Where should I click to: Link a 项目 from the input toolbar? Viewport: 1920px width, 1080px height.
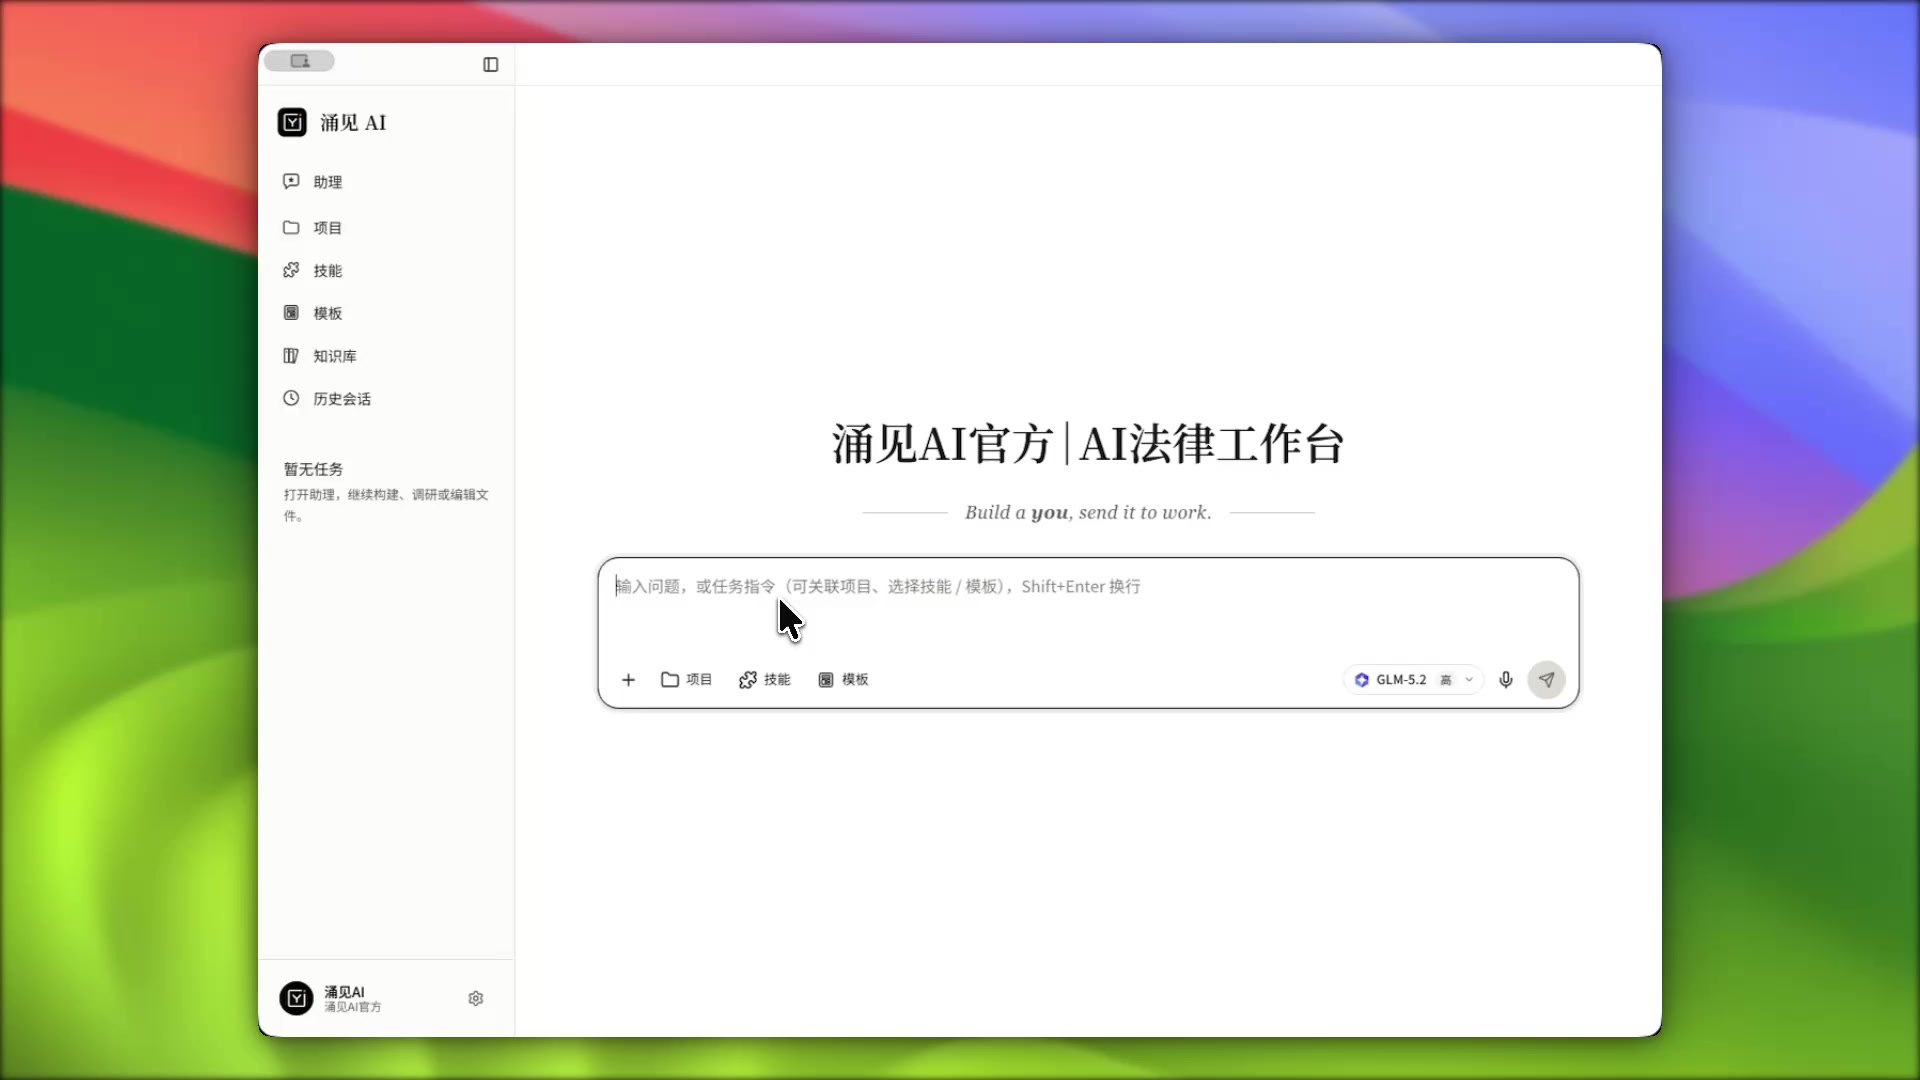tap(686, 680)
